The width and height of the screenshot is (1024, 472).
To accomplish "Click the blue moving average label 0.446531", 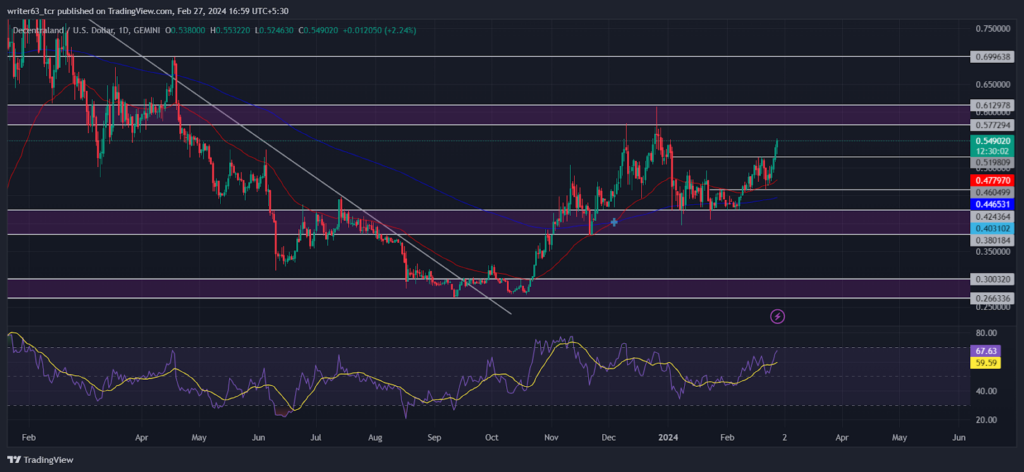I will pyautogui.click(x=993, y=204).
